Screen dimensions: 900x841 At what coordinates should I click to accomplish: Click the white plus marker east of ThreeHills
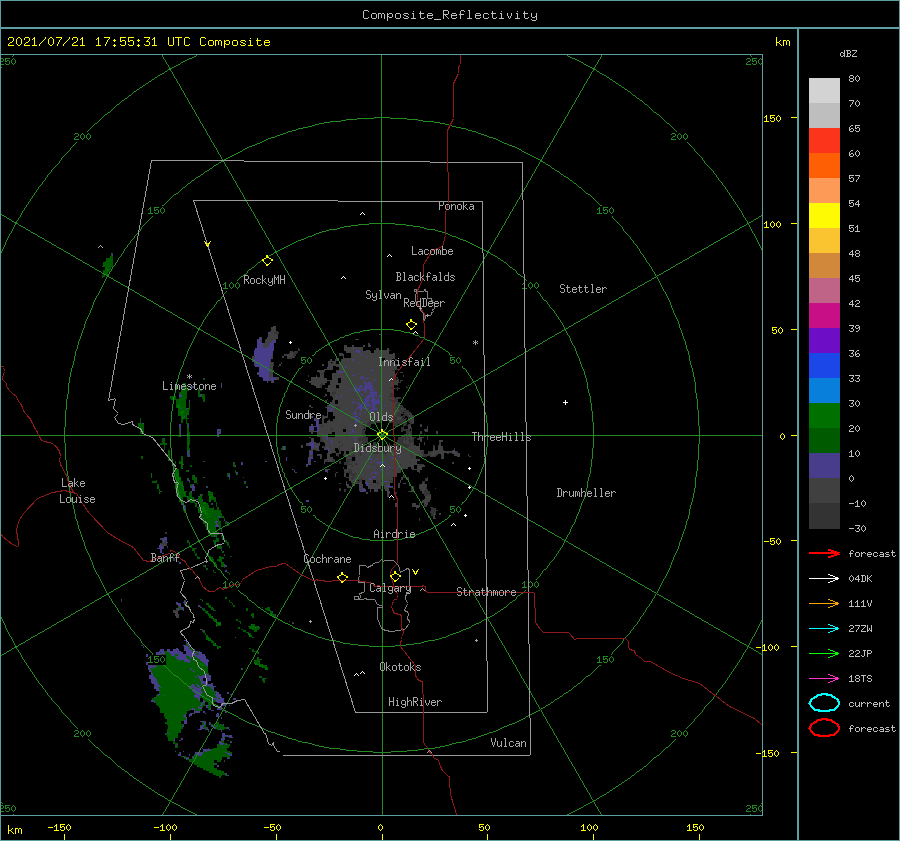tap(565, 402)
